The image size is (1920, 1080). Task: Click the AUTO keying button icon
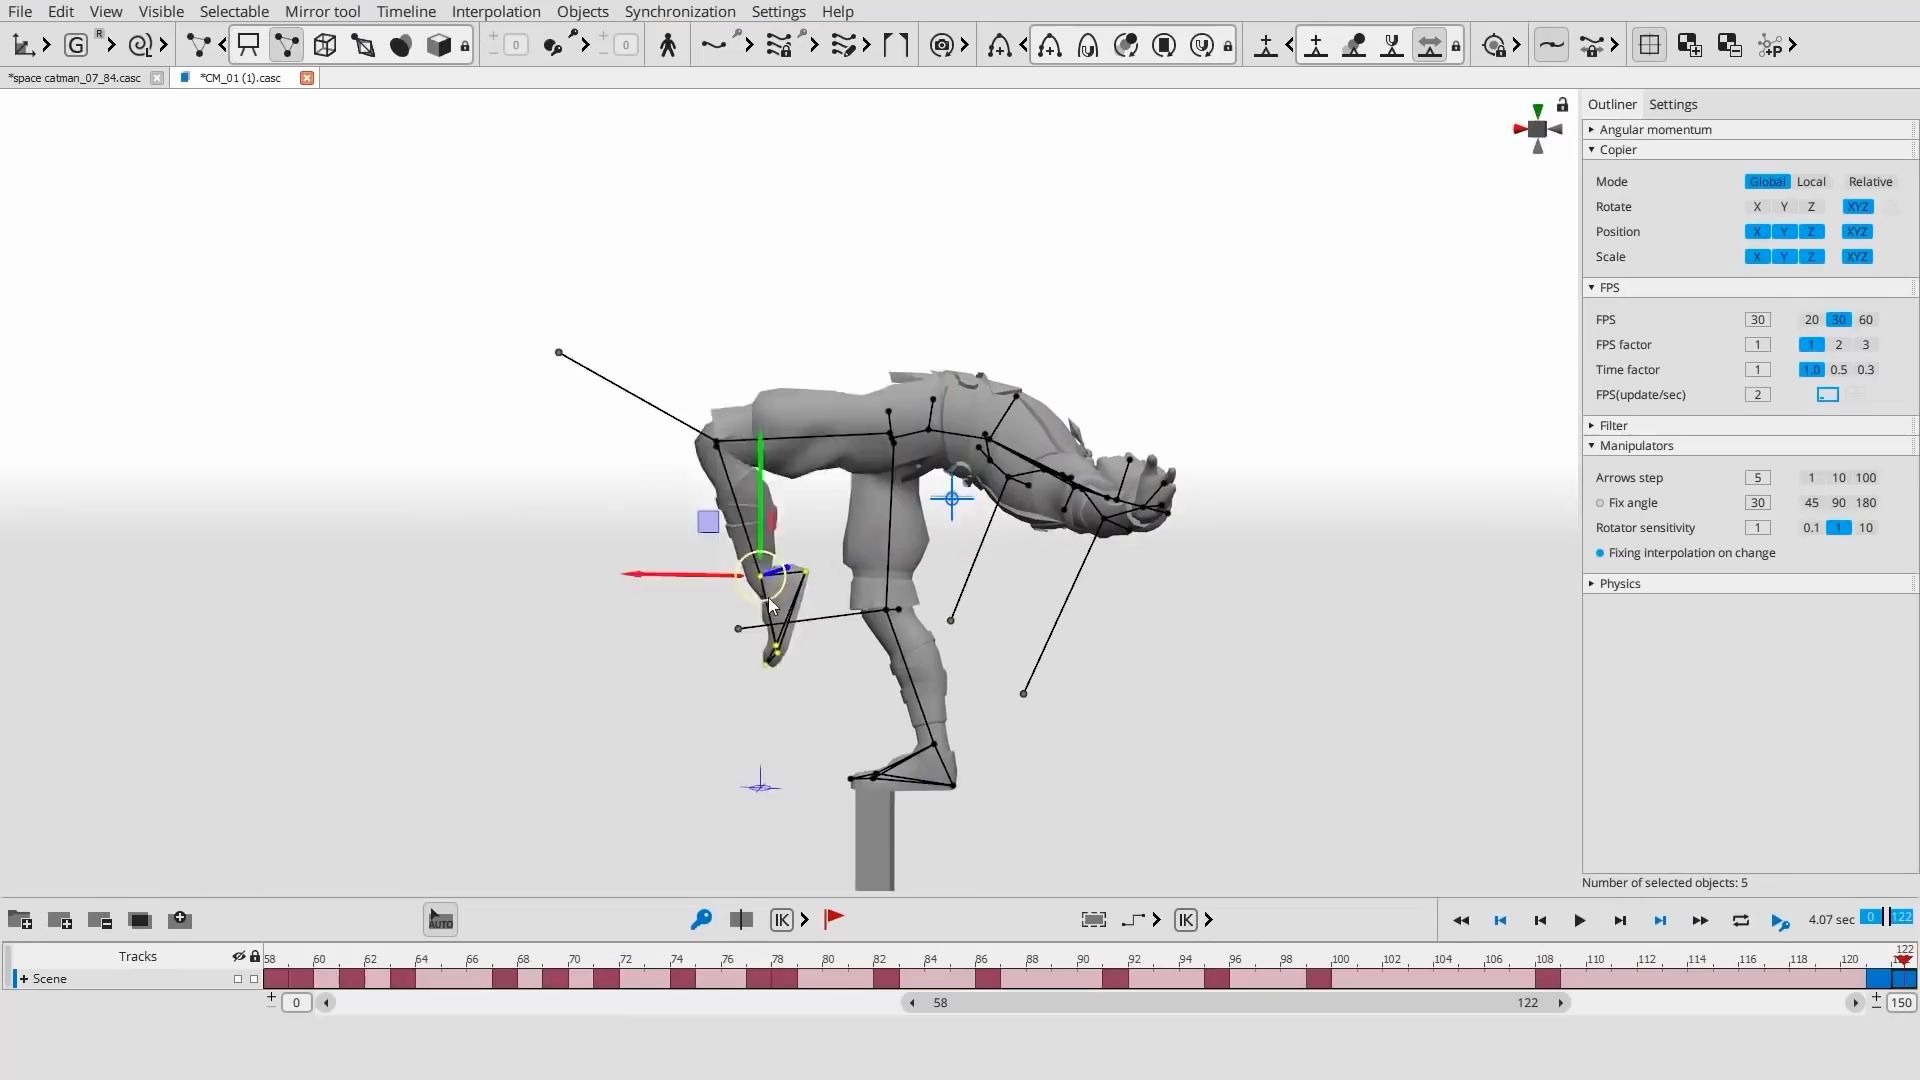tap(440, 920)
